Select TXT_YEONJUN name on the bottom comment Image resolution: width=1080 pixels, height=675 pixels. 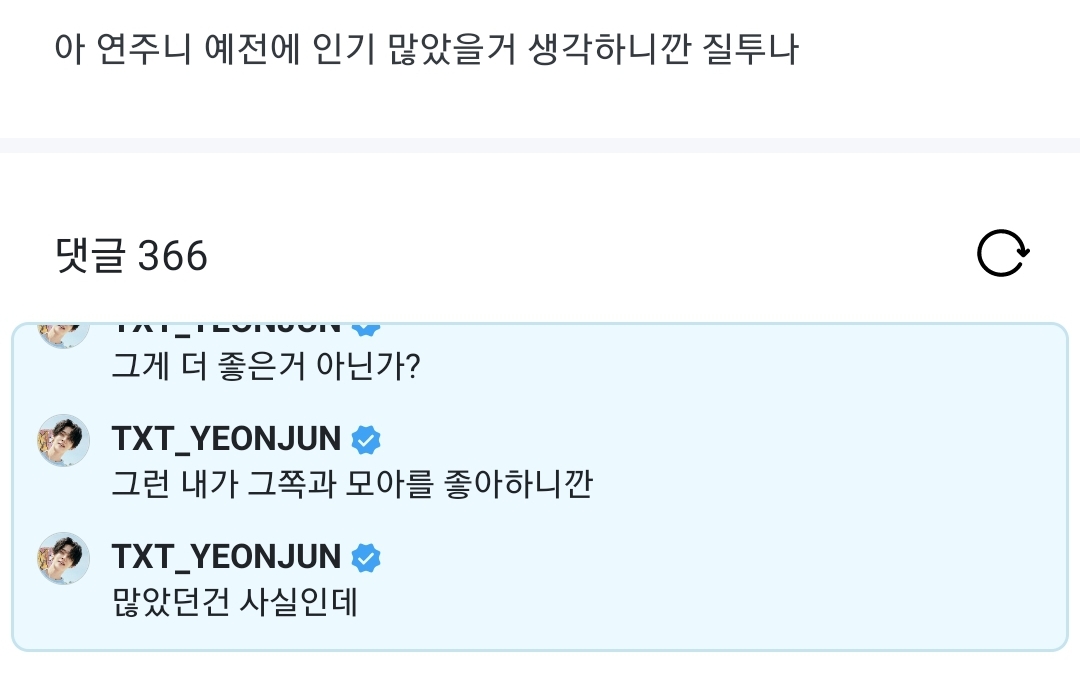[227, 557]
